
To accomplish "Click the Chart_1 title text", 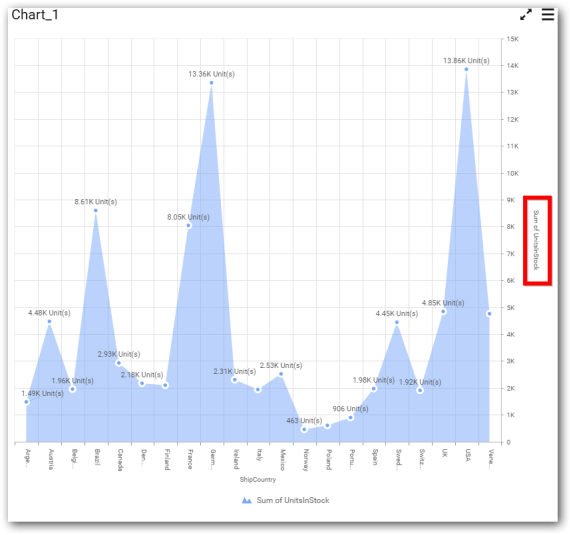I will 35,15.
